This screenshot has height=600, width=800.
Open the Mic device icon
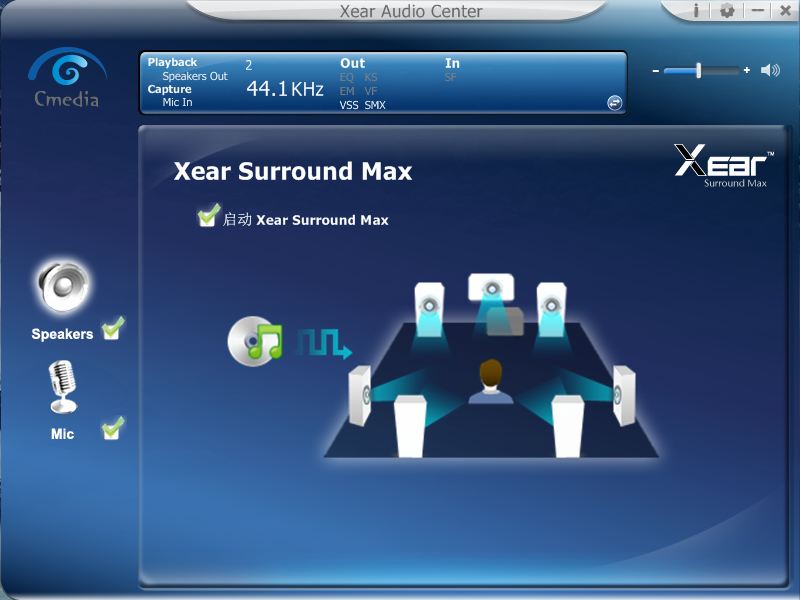pos(63,387)
